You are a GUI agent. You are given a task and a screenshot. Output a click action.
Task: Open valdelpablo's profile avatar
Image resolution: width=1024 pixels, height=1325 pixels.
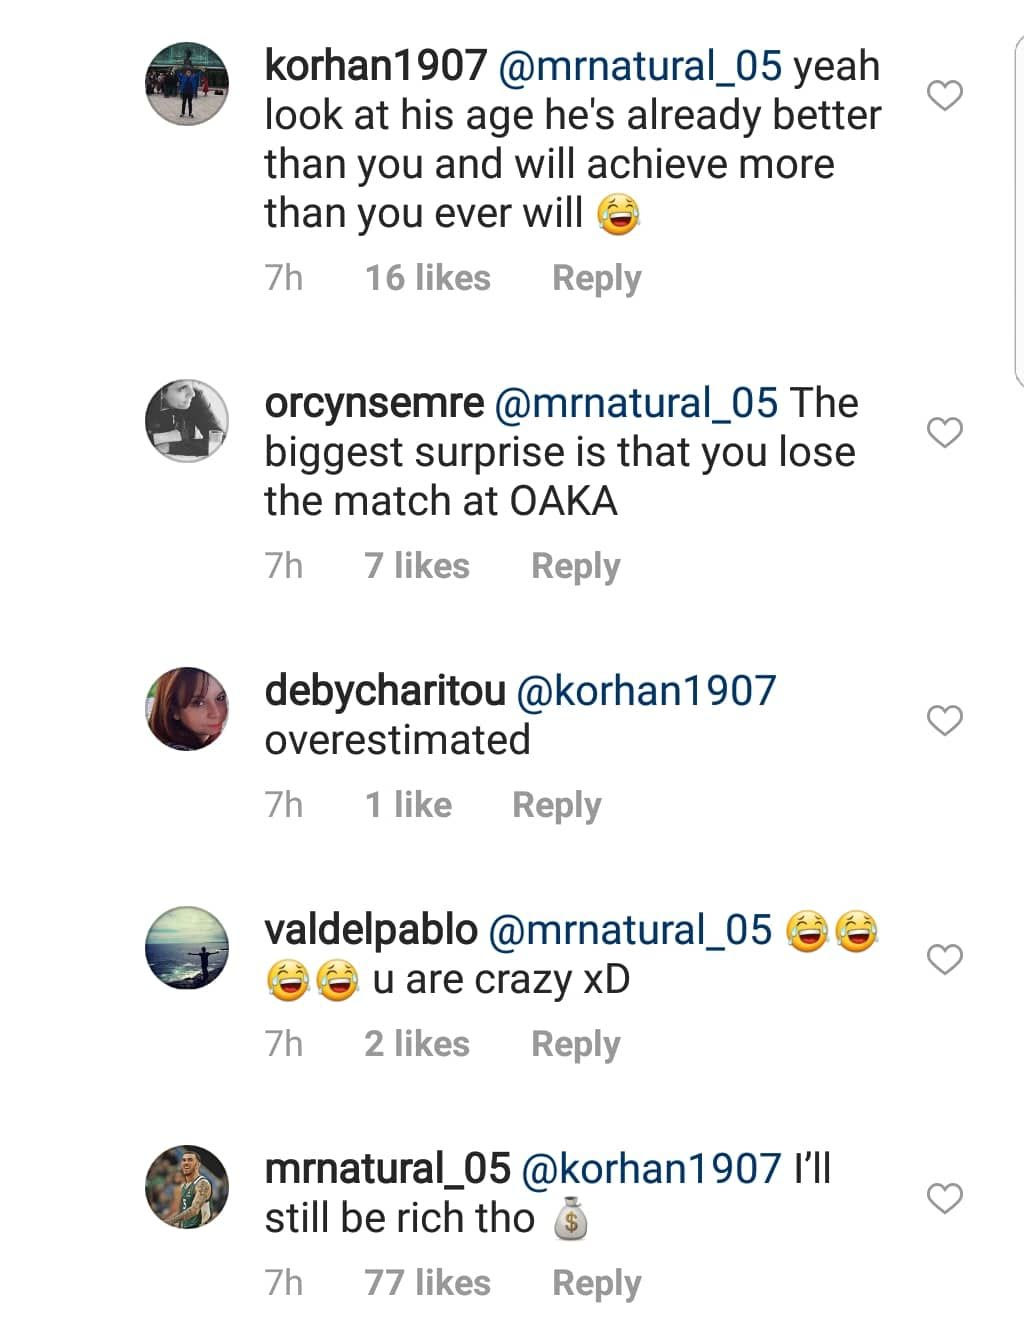tap(187, 947)
